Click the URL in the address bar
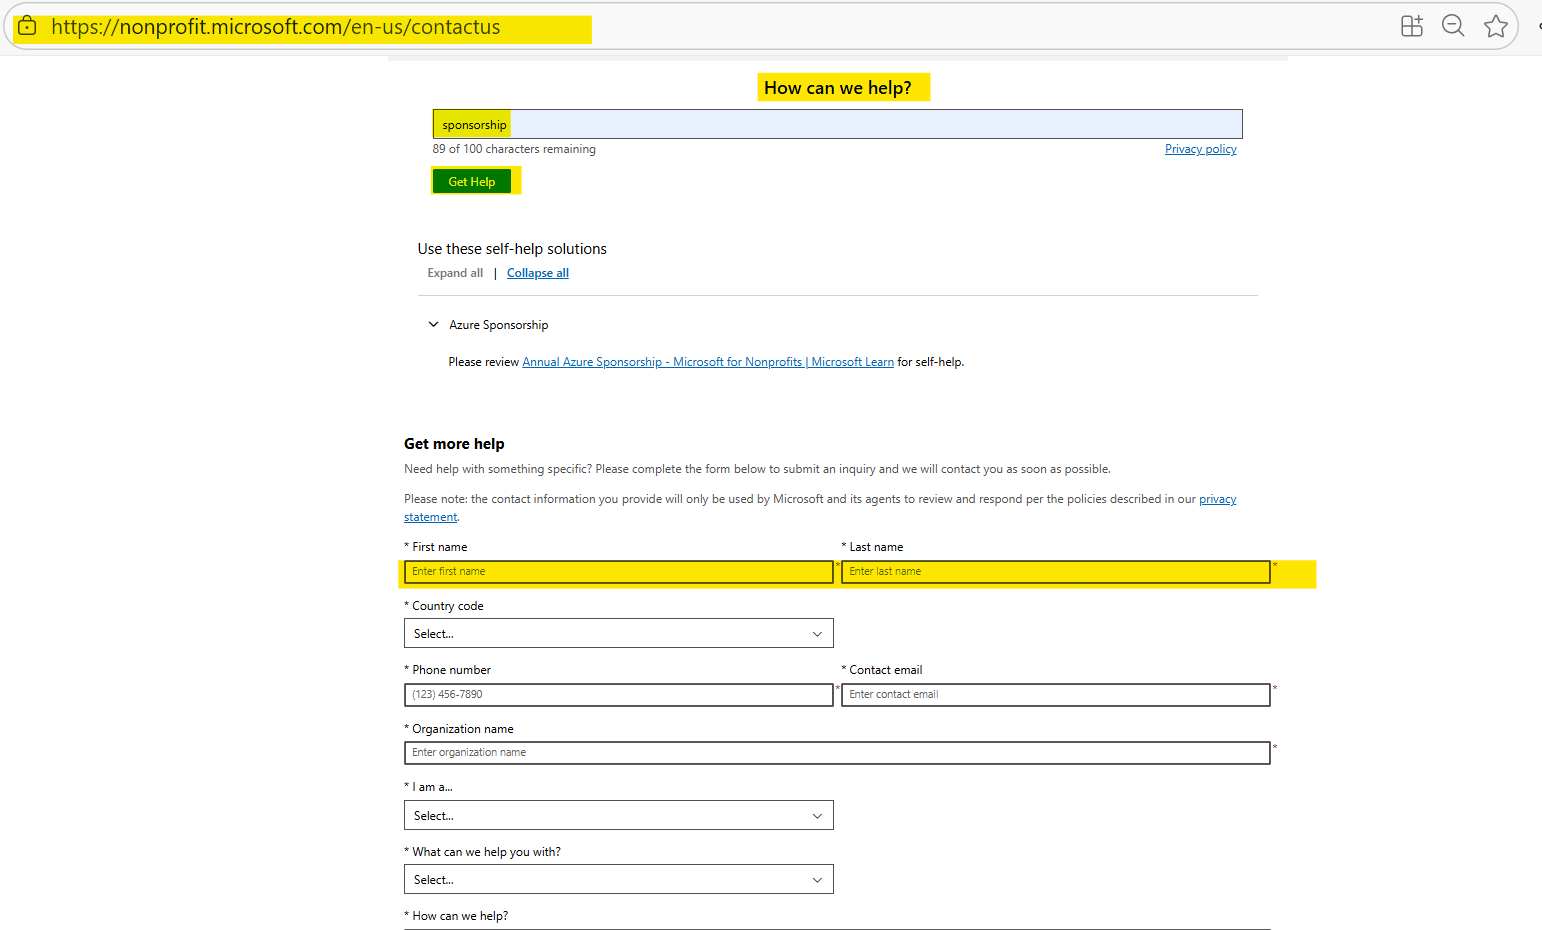1542x930 pixels. pyautogui.click(x=275, y=27)
